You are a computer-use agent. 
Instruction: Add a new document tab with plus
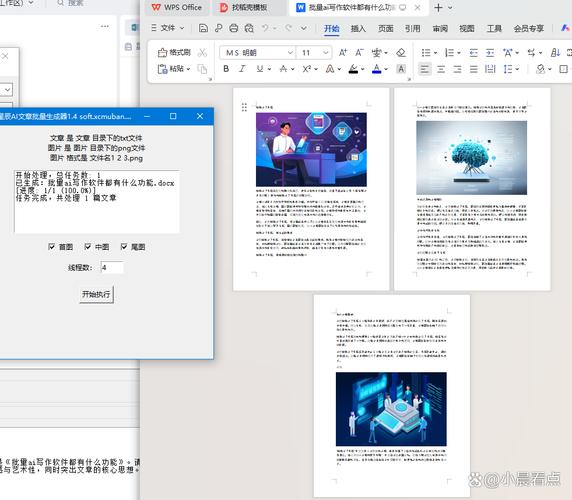point(438,8)
